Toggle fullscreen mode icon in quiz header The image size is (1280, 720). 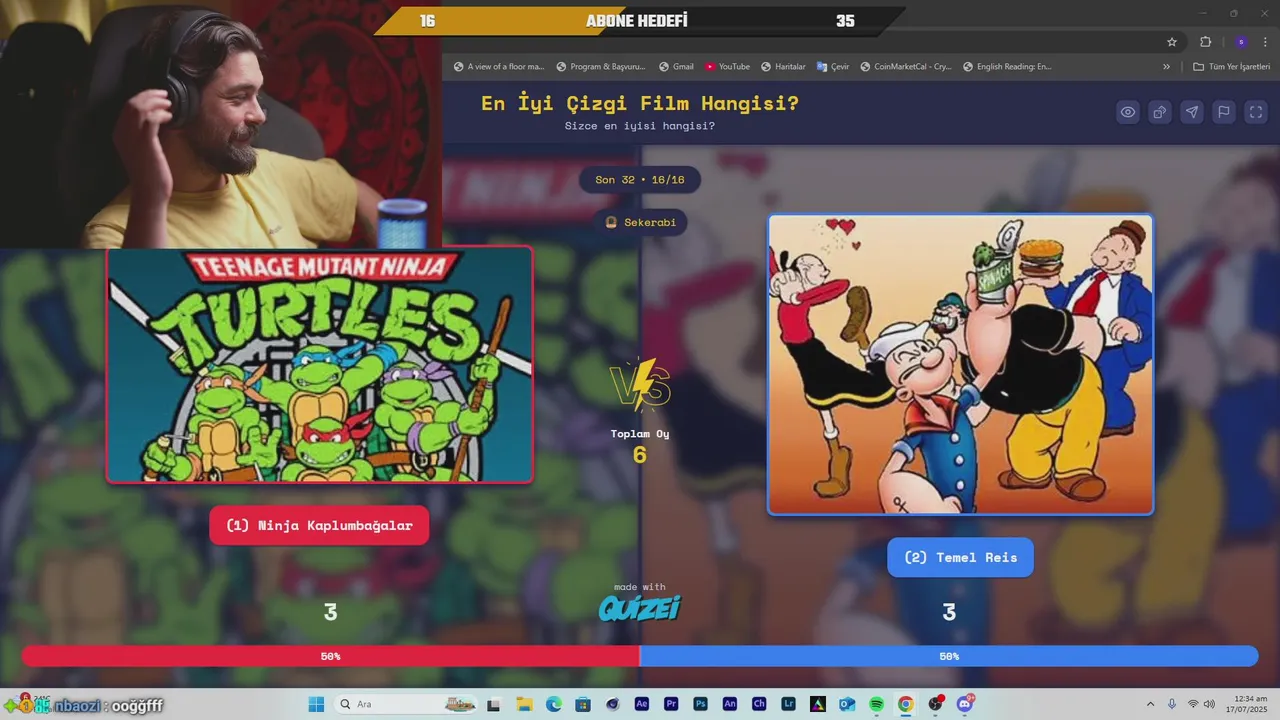tap(1256, 112)
